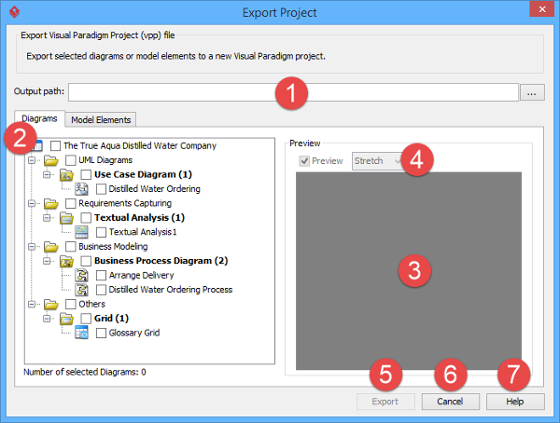Check the Use Case Diagram (1) checkbox
The image size is (560, 423).
click(x=86, y=175)
